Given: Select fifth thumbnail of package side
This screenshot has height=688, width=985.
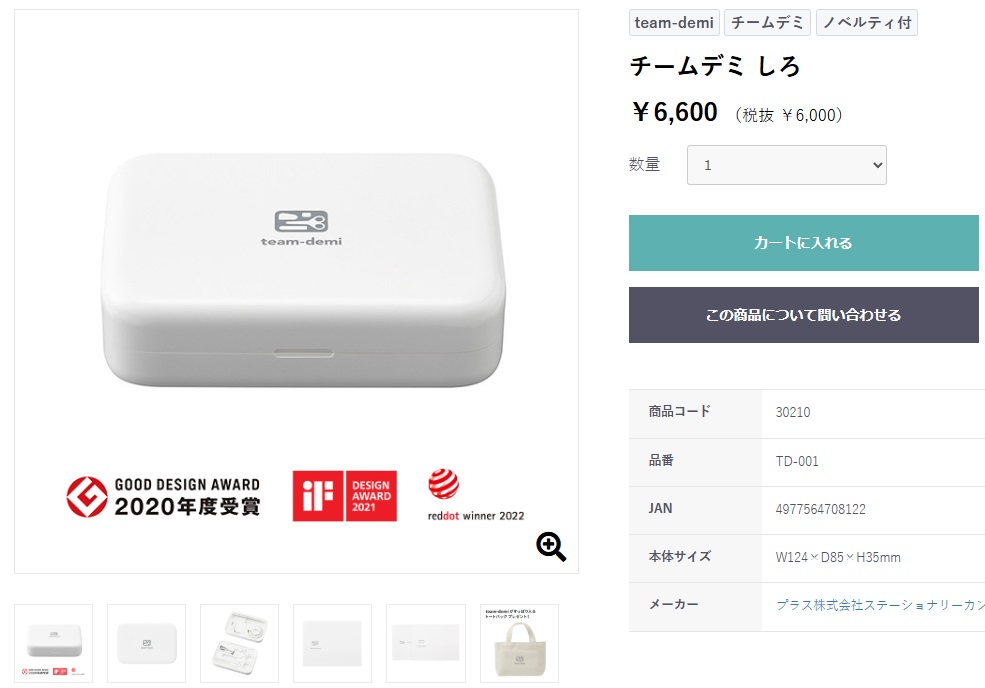Looking at the screenshot, I should pos(426,643).
